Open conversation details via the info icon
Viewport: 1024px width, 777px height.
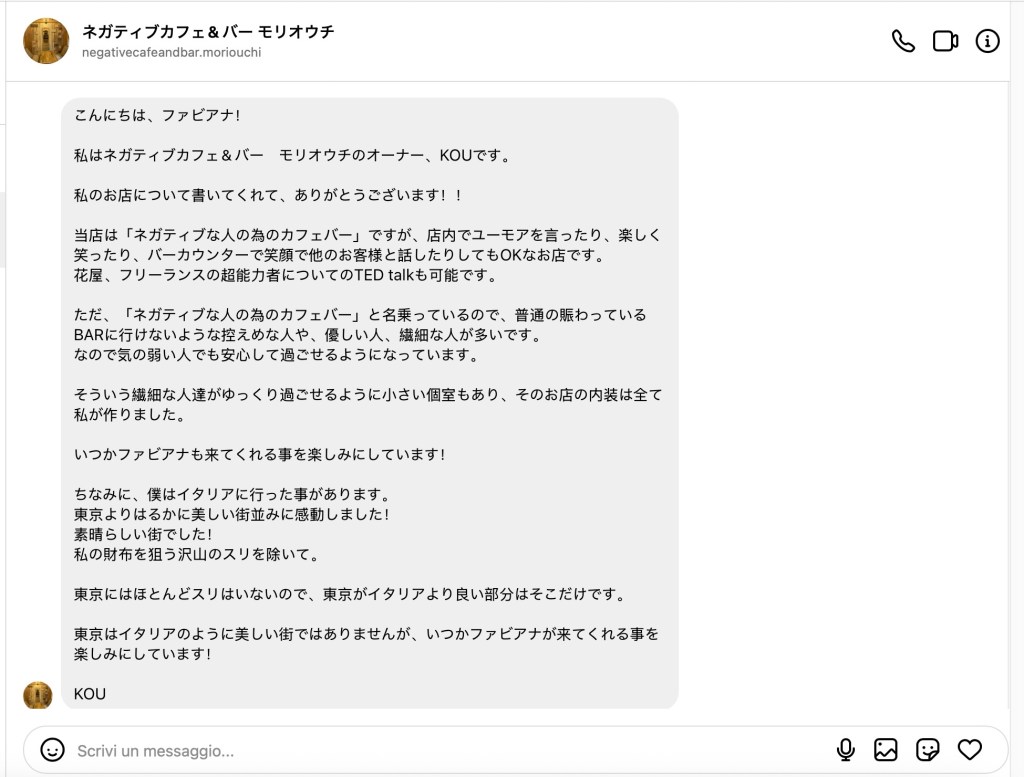point(987,41)
